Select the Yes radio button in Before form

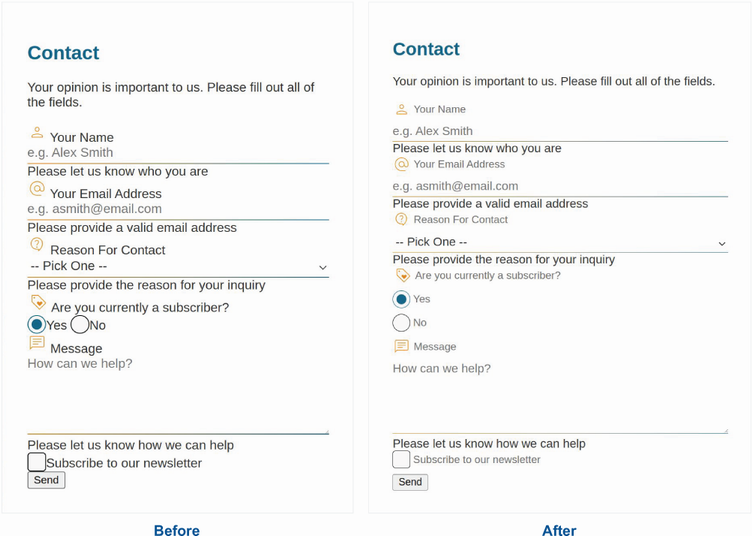[x=37, y=324]
